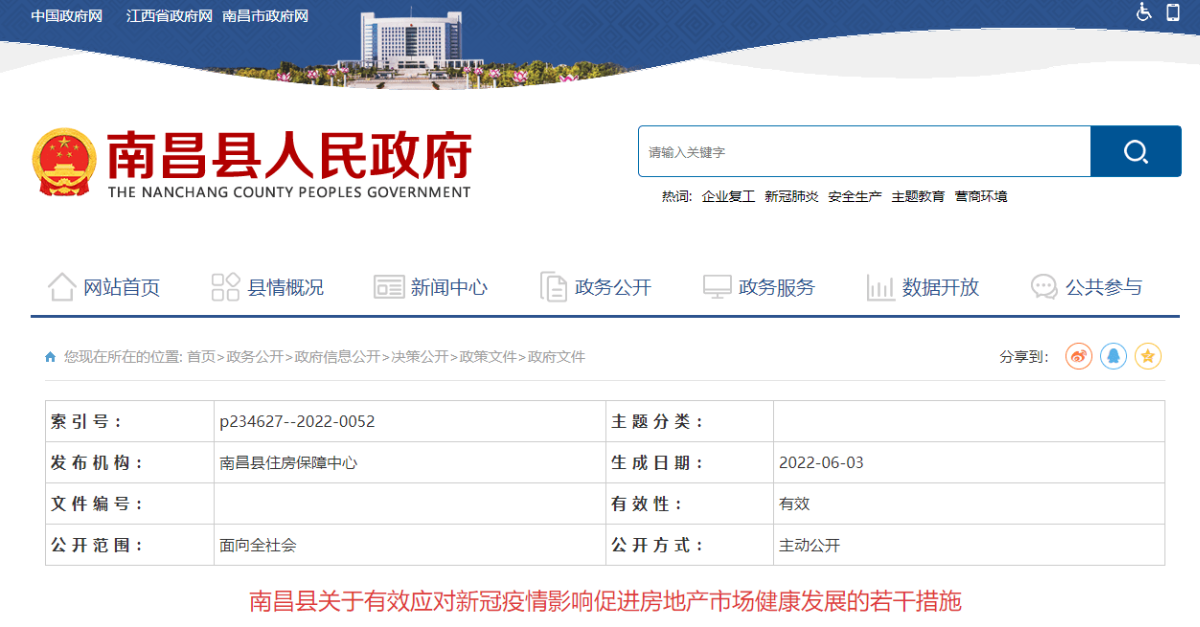Click the monitor icon beside 政务服务
This screenshot has height=627, width=1200.
(x=716, y=287)
